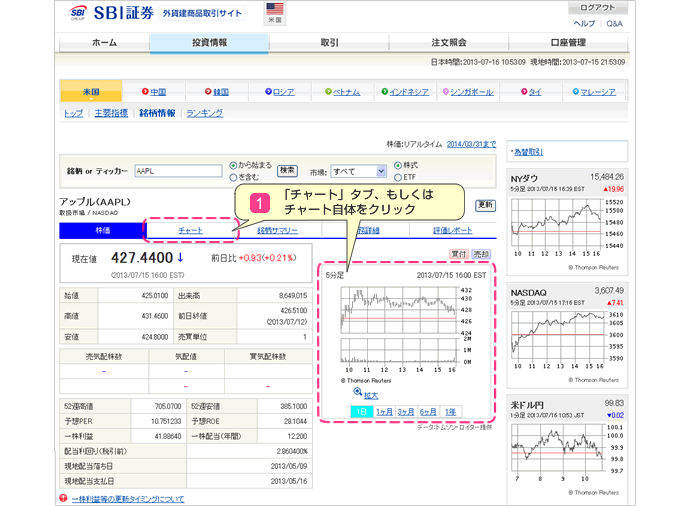Switch to the 銘柄サマリー tab
Viewport: 690px width, 506px height.
click(277, 230)
